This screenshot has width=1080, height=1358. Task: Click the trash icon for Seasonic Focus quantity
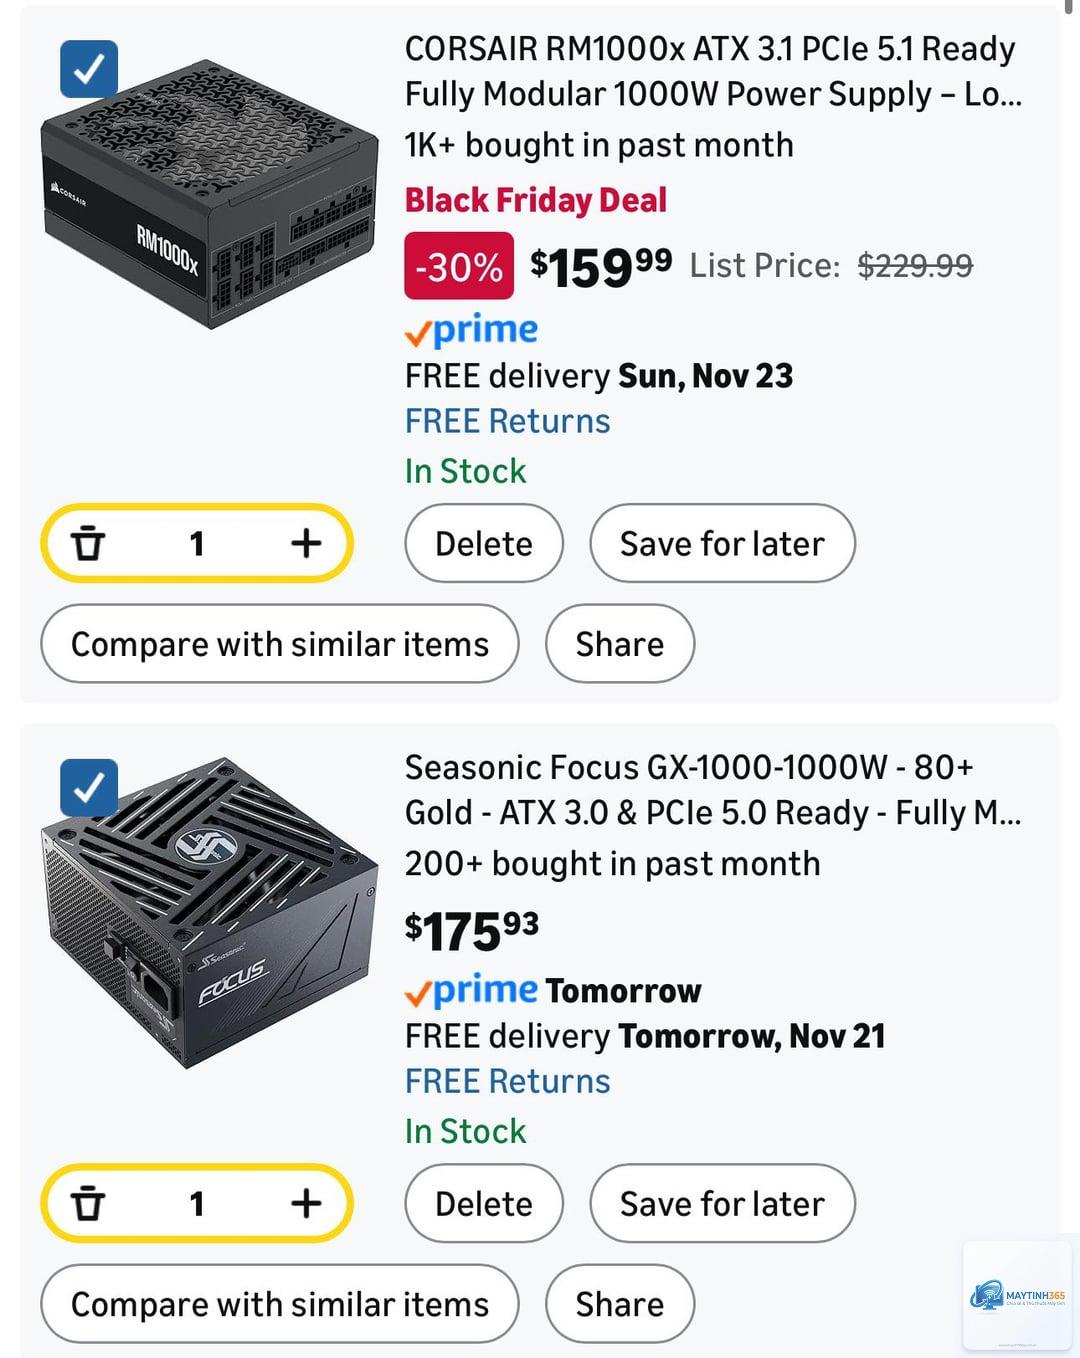88,1203
